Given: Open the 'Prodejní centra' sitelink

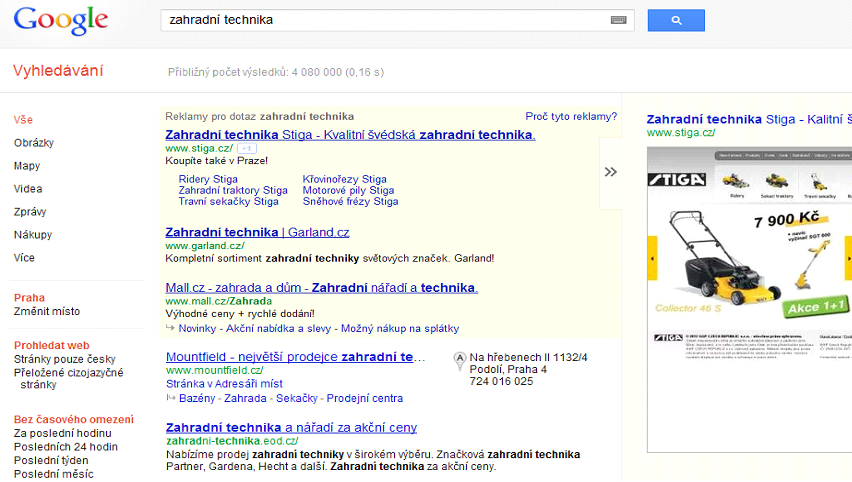Looking at the screenshot, I should 365,398.
